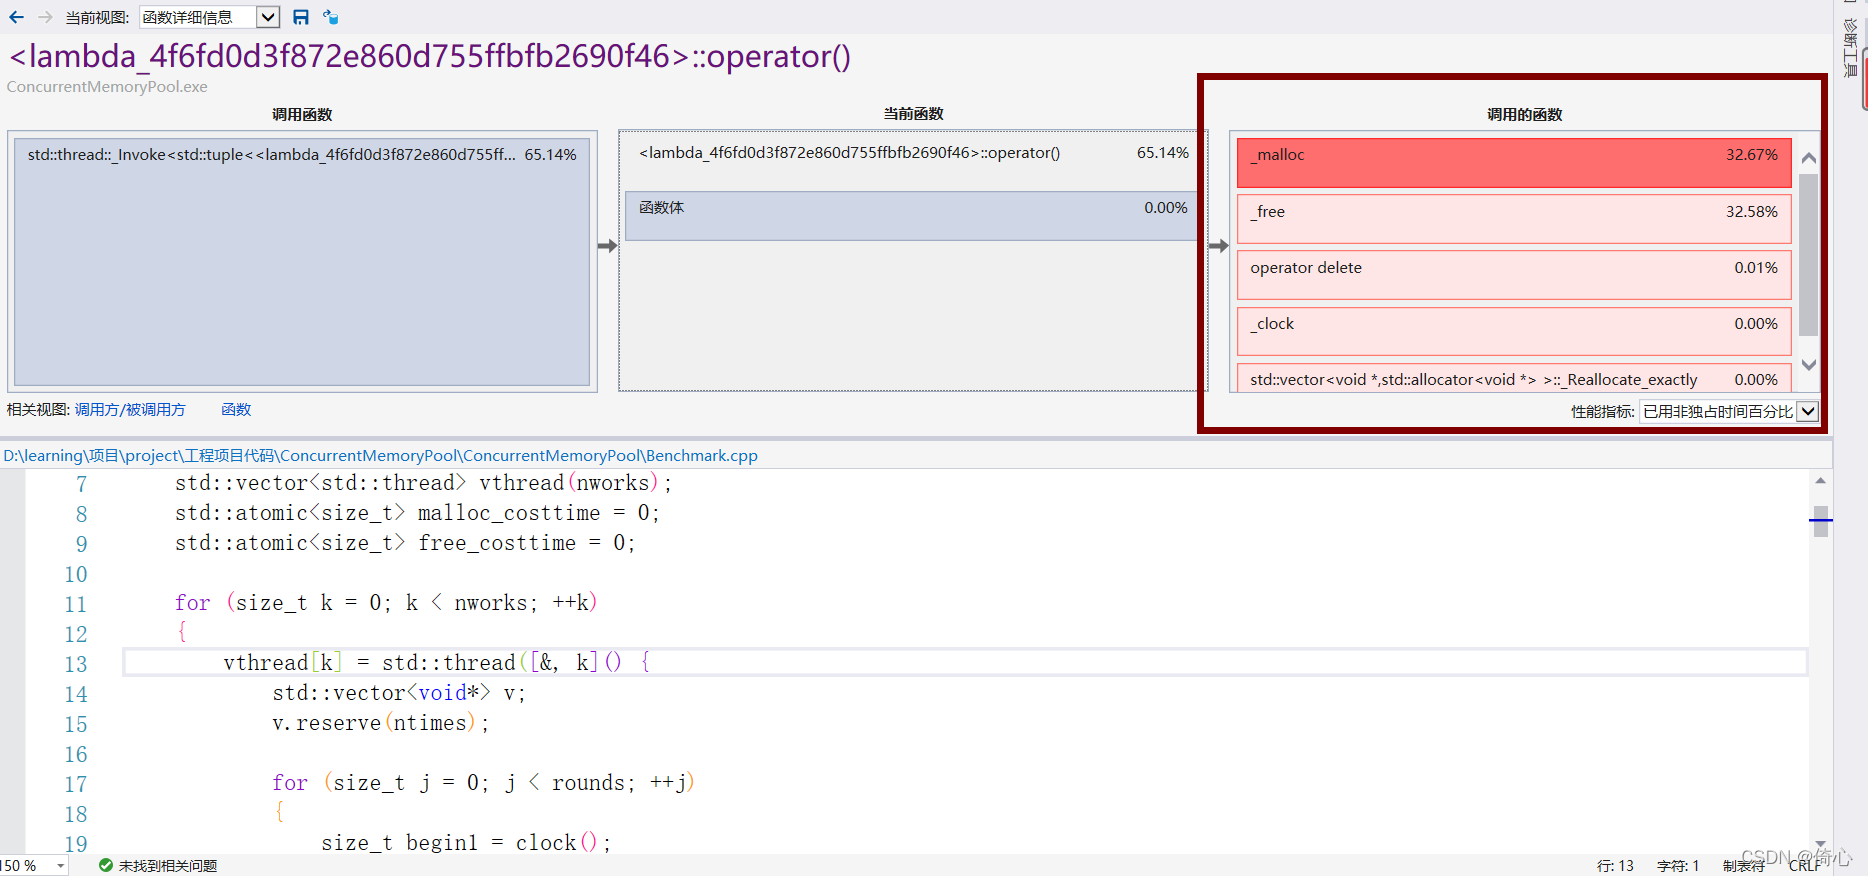Open the 性能指标 dropdown
The width and height of the screenshot is (1868, 876).
(1728, 411)
